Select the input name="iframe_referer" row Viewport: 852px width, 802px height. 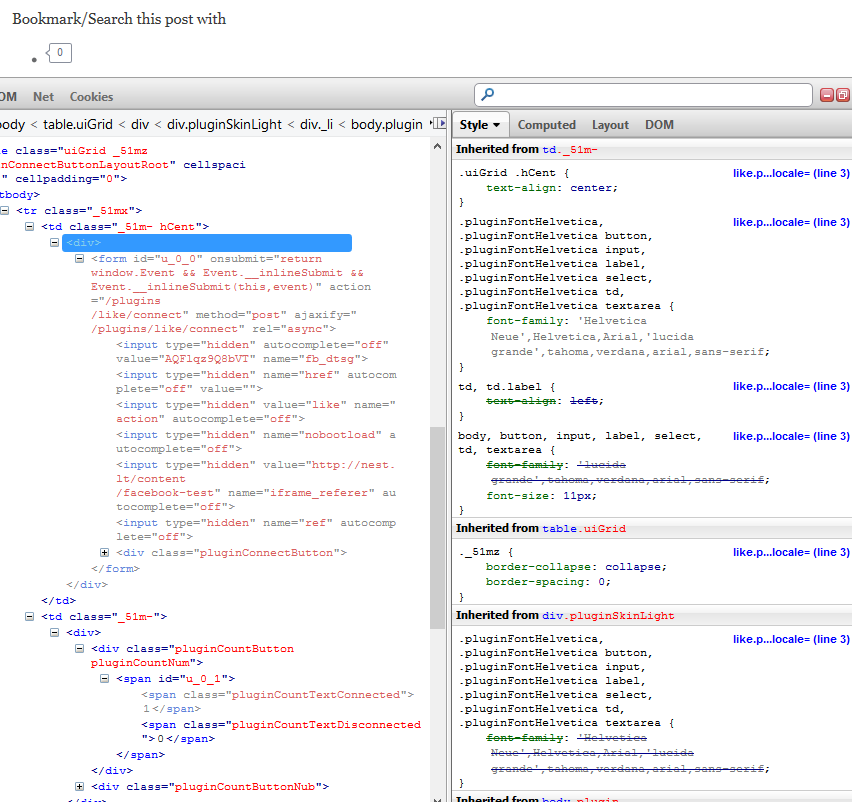[x=256, y=485]
